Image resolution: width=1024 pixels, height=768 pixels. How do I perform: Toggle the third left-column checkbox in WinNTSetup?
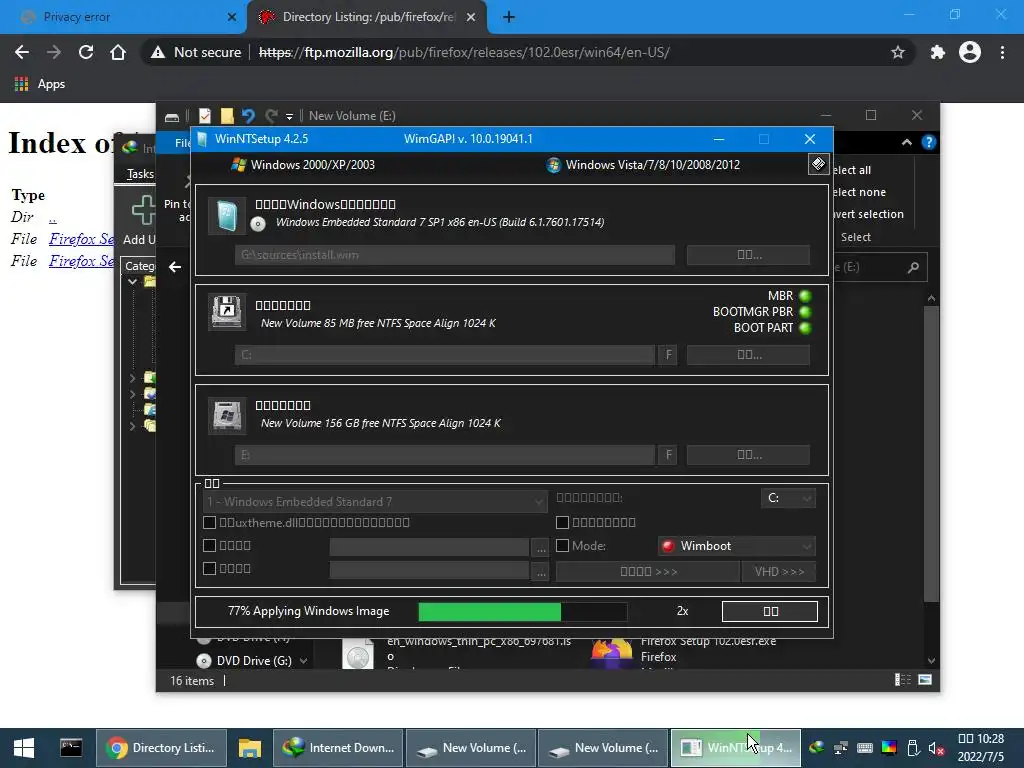tap(210, 568)
